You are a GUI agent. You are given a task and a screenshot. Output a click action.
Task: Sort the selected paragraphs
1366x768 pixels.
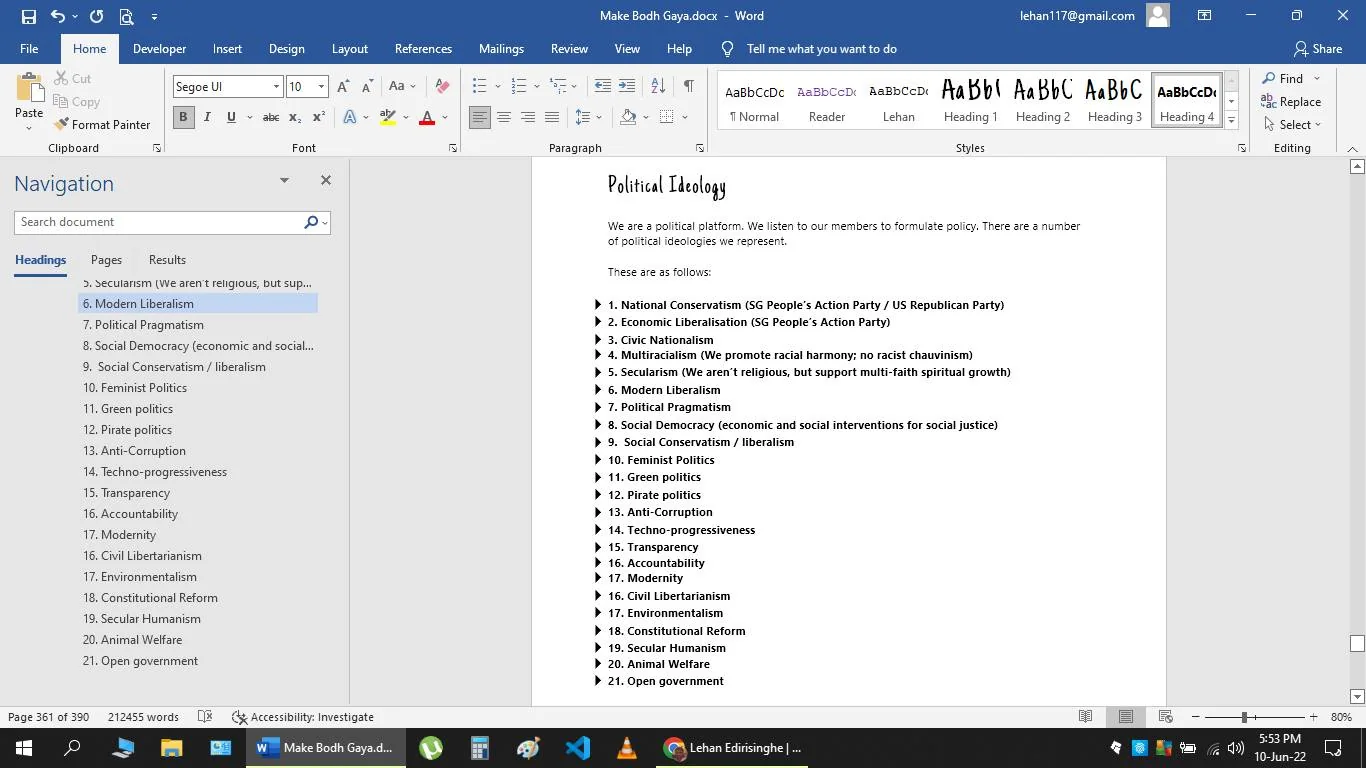pyautogui.click(x=658, y=87)
